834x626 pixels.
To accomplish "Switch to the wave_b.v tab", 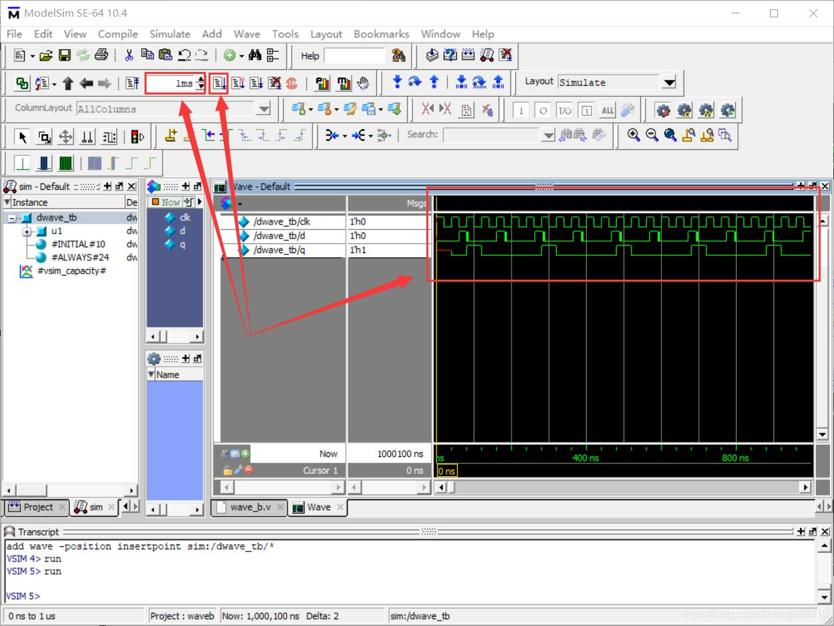I will click(249, 507).
